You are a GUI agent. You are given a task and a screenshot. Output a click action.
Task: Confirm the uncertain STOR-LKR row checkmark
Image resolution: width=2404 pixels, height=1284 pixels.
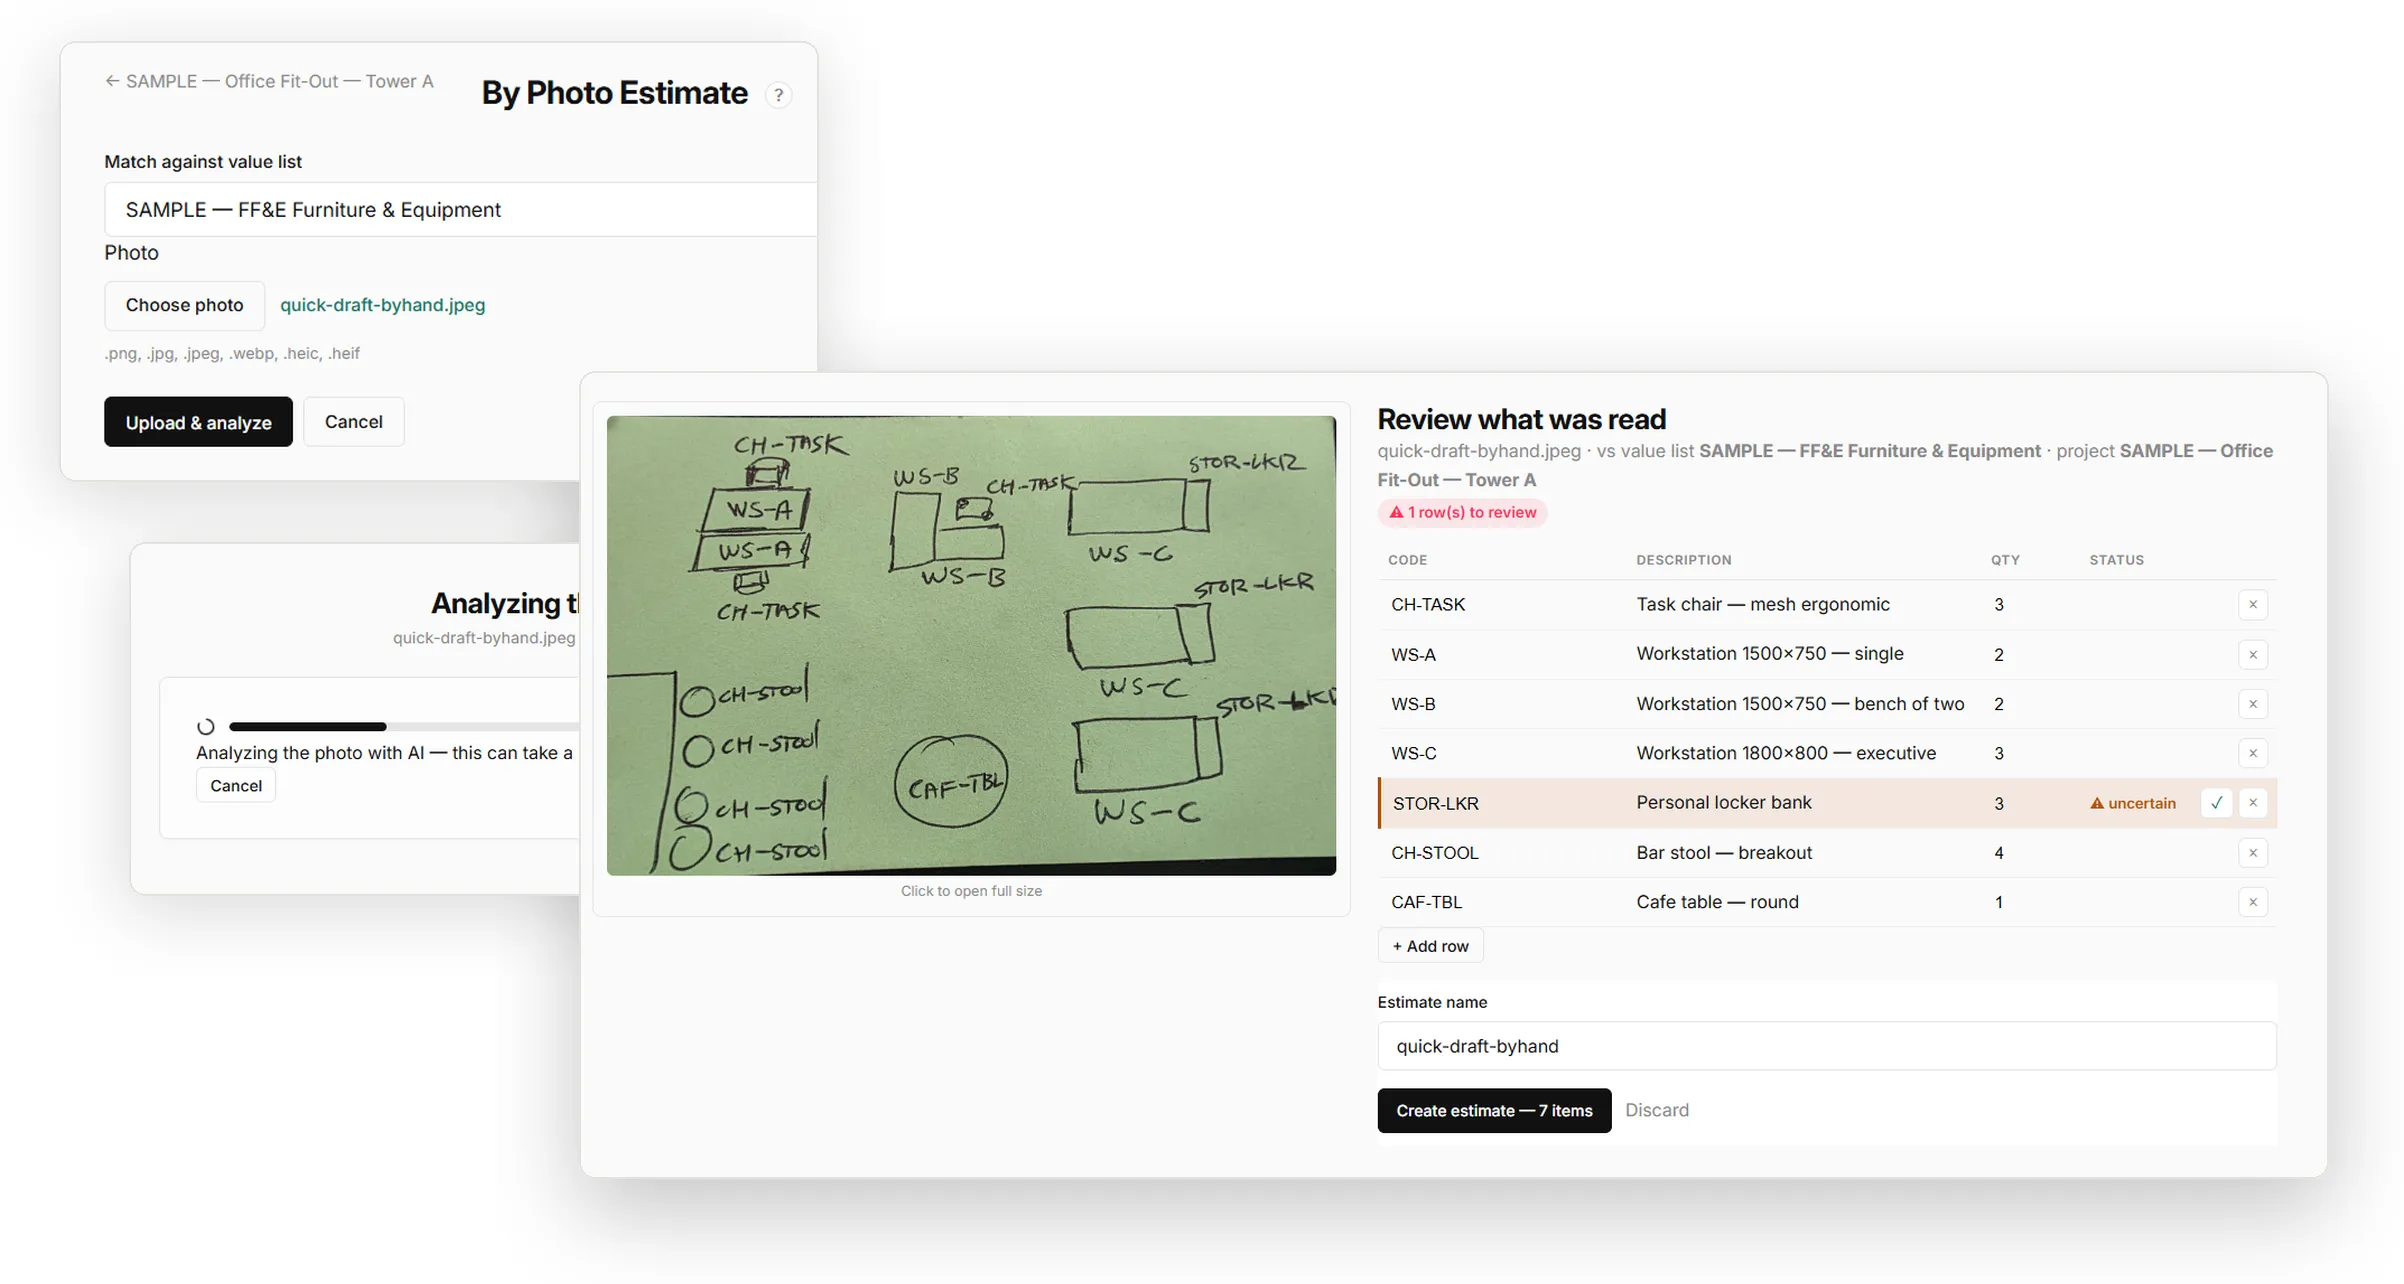(x=2216, y=803)
